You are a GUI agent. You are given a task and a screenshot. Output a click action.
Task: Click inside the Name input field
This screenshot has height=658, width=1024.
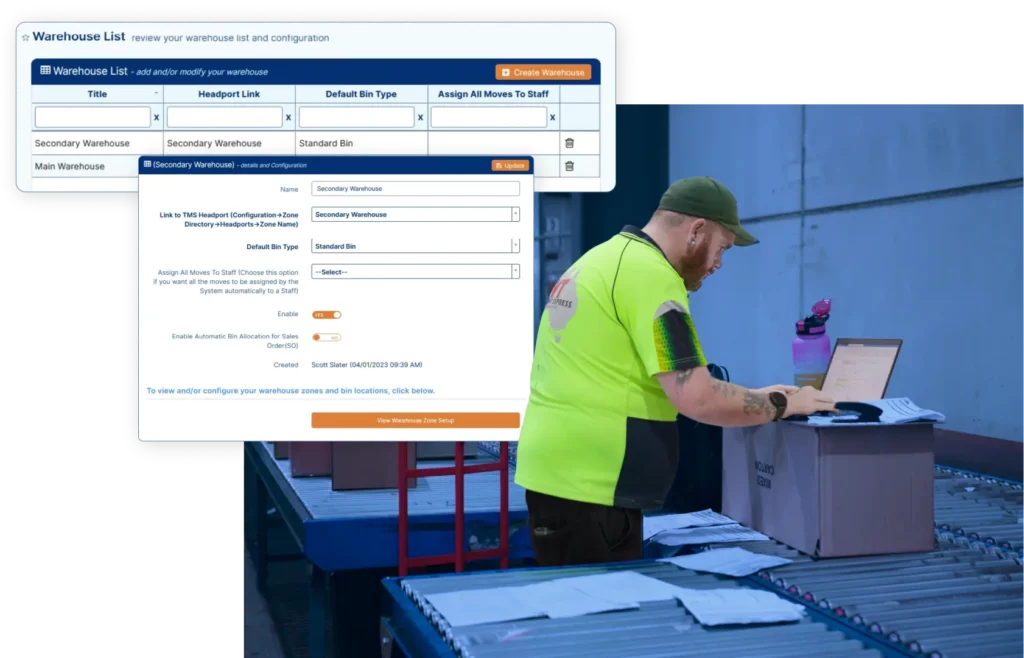tap(415, 188)
